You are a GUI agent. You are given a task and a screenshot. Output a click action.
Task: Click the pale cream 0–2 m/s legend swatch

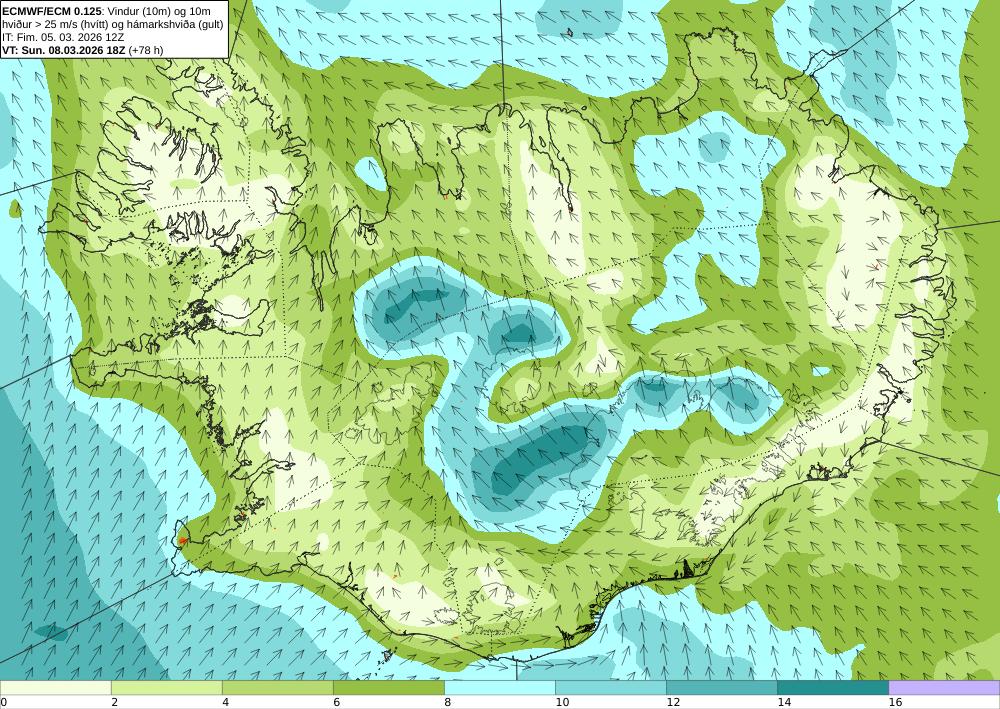coord(55,688)
